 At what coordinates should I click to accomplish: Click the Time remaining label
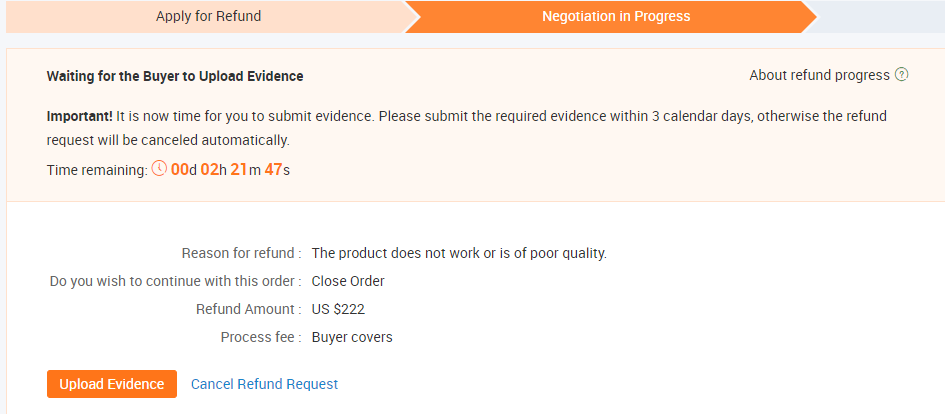click(97, 170)
